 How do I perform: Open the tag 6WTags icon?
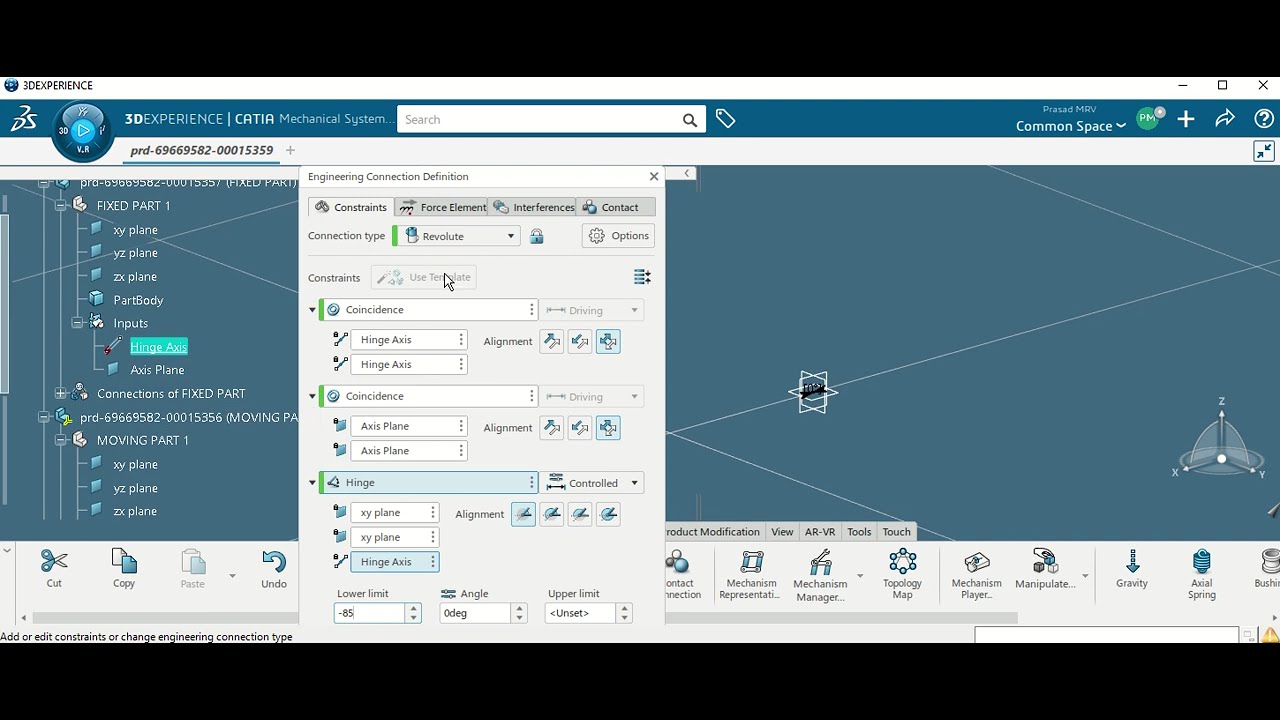tap(725, 119)
